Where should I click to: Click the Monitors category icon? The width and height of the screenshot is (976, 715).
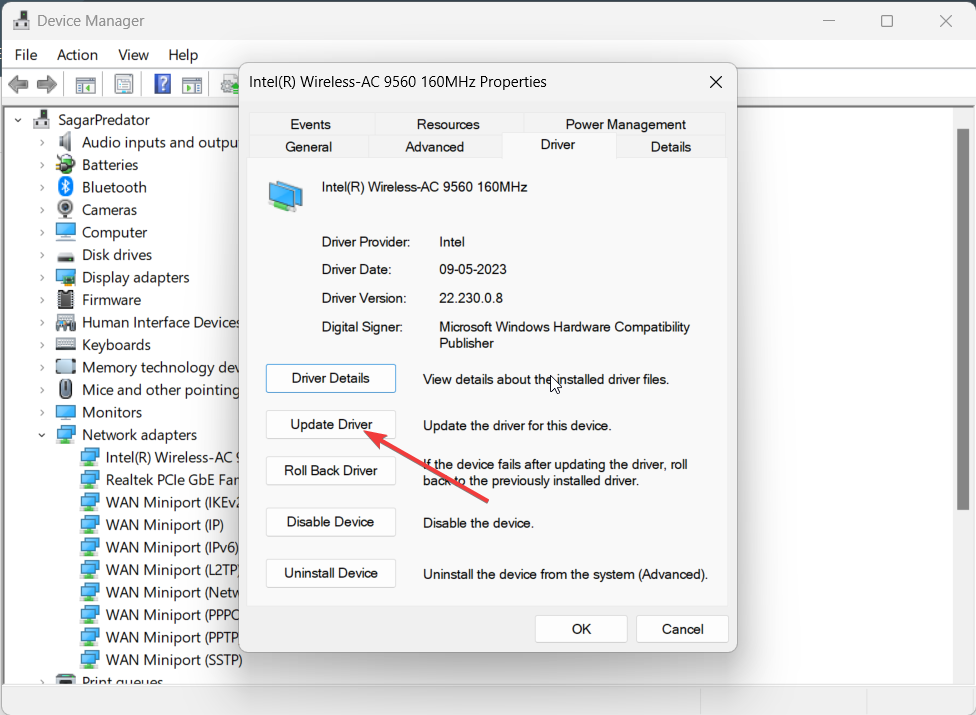pyautogui.click(x=65, y=412)
